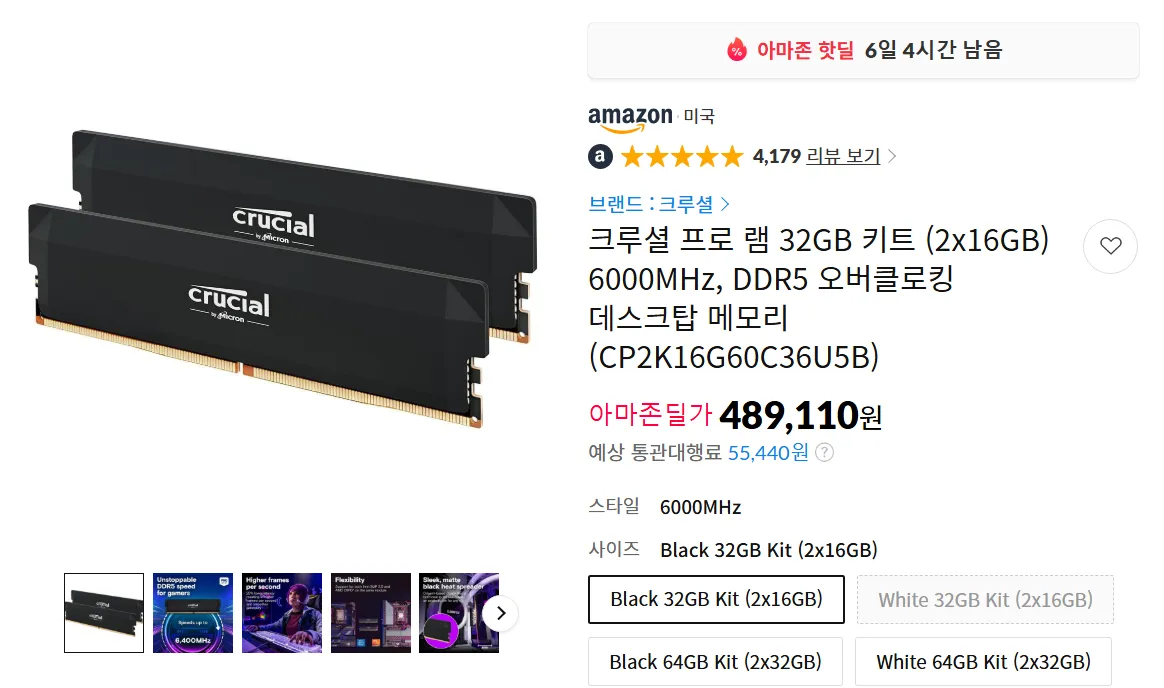Image resolution: width=1164 pixels, height=688 pixels.
Task: Click the red hot deal flame icon
Action: [x=736, y=50]
